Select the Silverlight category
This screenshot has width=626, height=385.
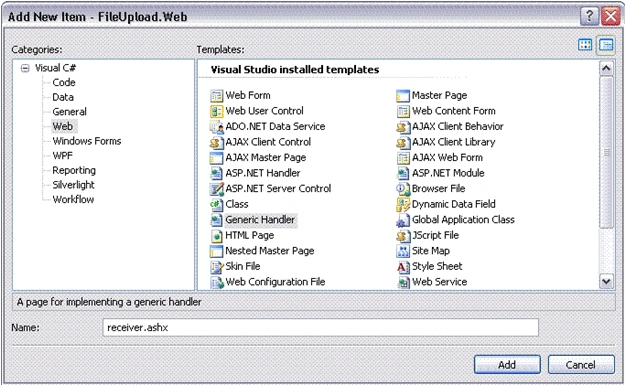click(73, 185)
